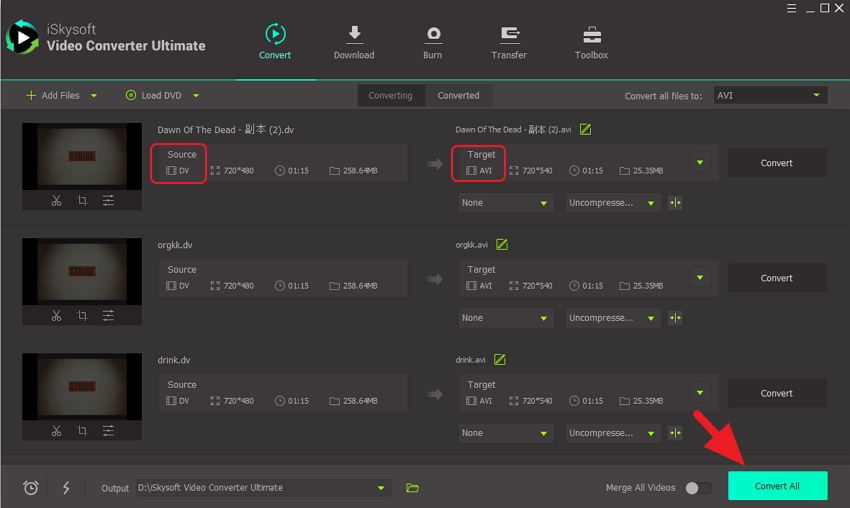Switch to the Download tab
Screen dimensions: 850x508
point(354,42)
